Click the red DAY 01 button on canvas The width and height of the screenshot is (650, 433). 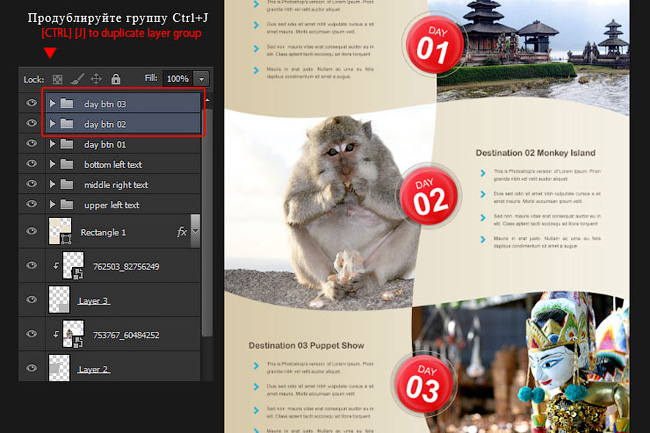click(434, 44)
